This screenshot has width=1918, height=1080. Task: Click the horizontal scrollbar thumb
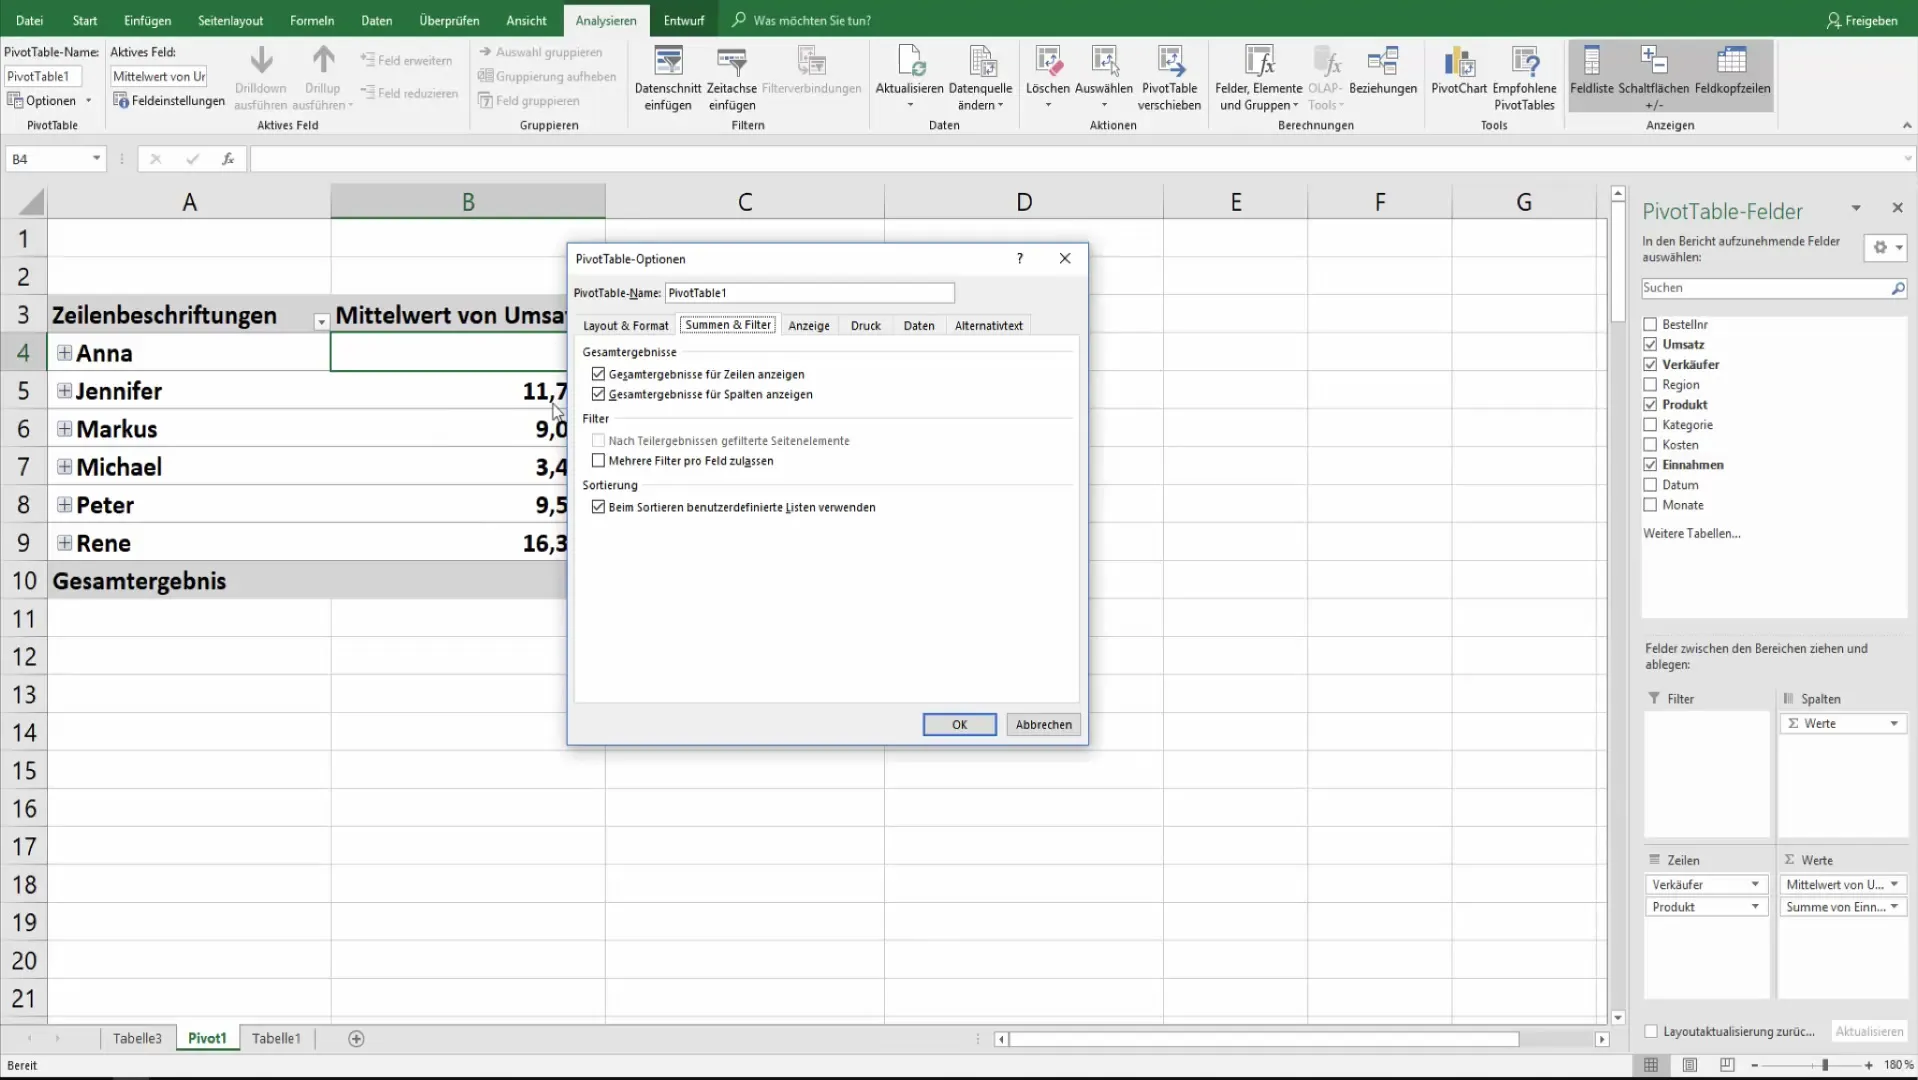point(1264,1039)
